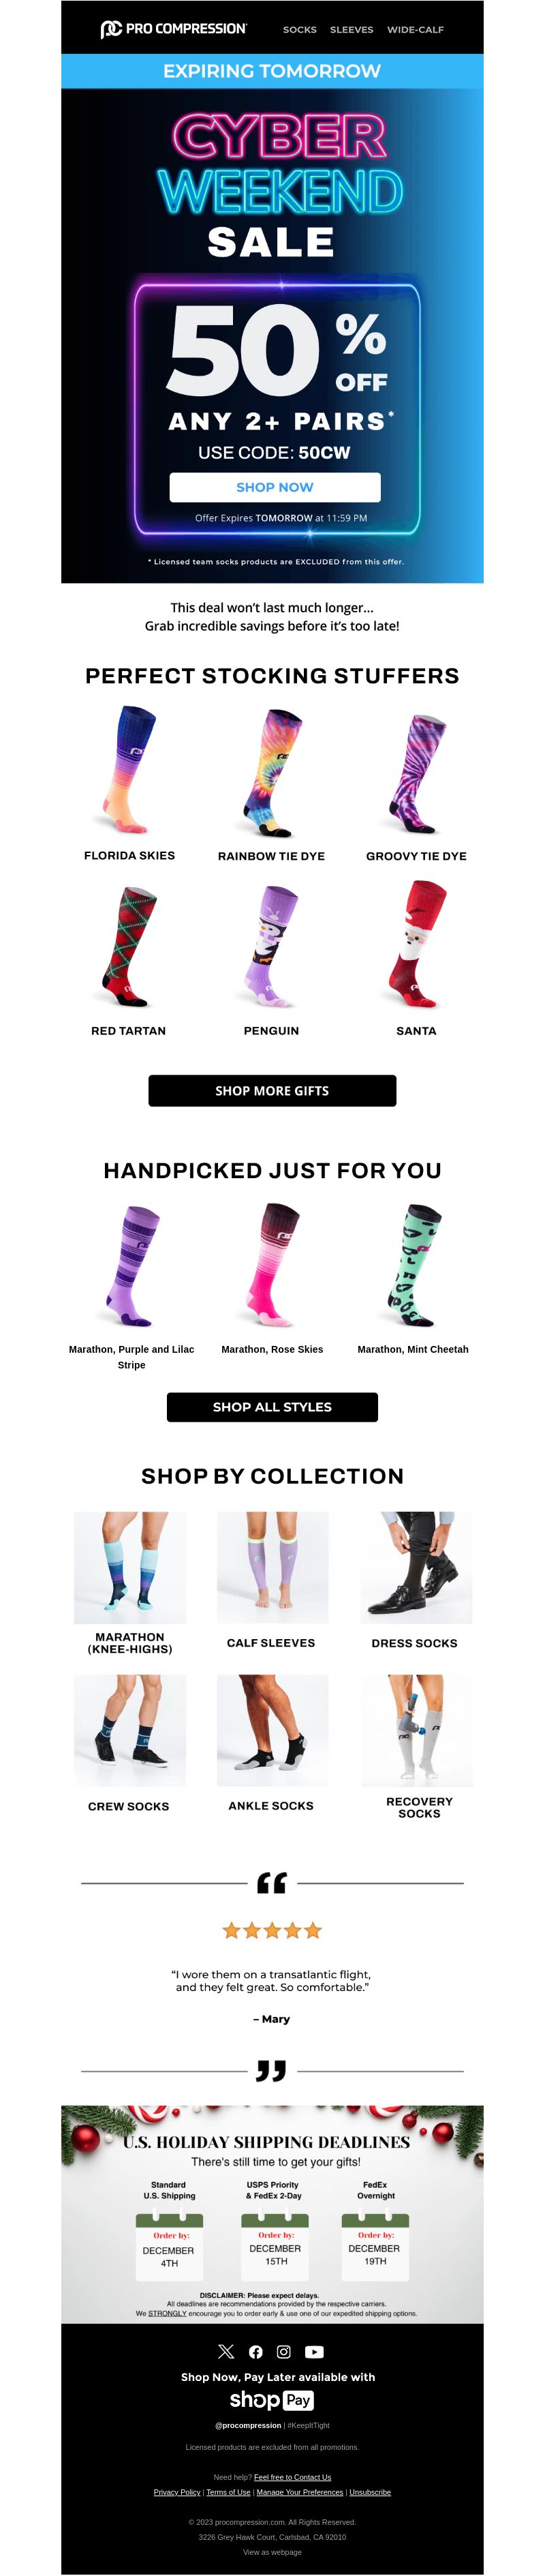Open the YouTube social icon
Screen dimensions: 545x2576
click(314, 2351)
